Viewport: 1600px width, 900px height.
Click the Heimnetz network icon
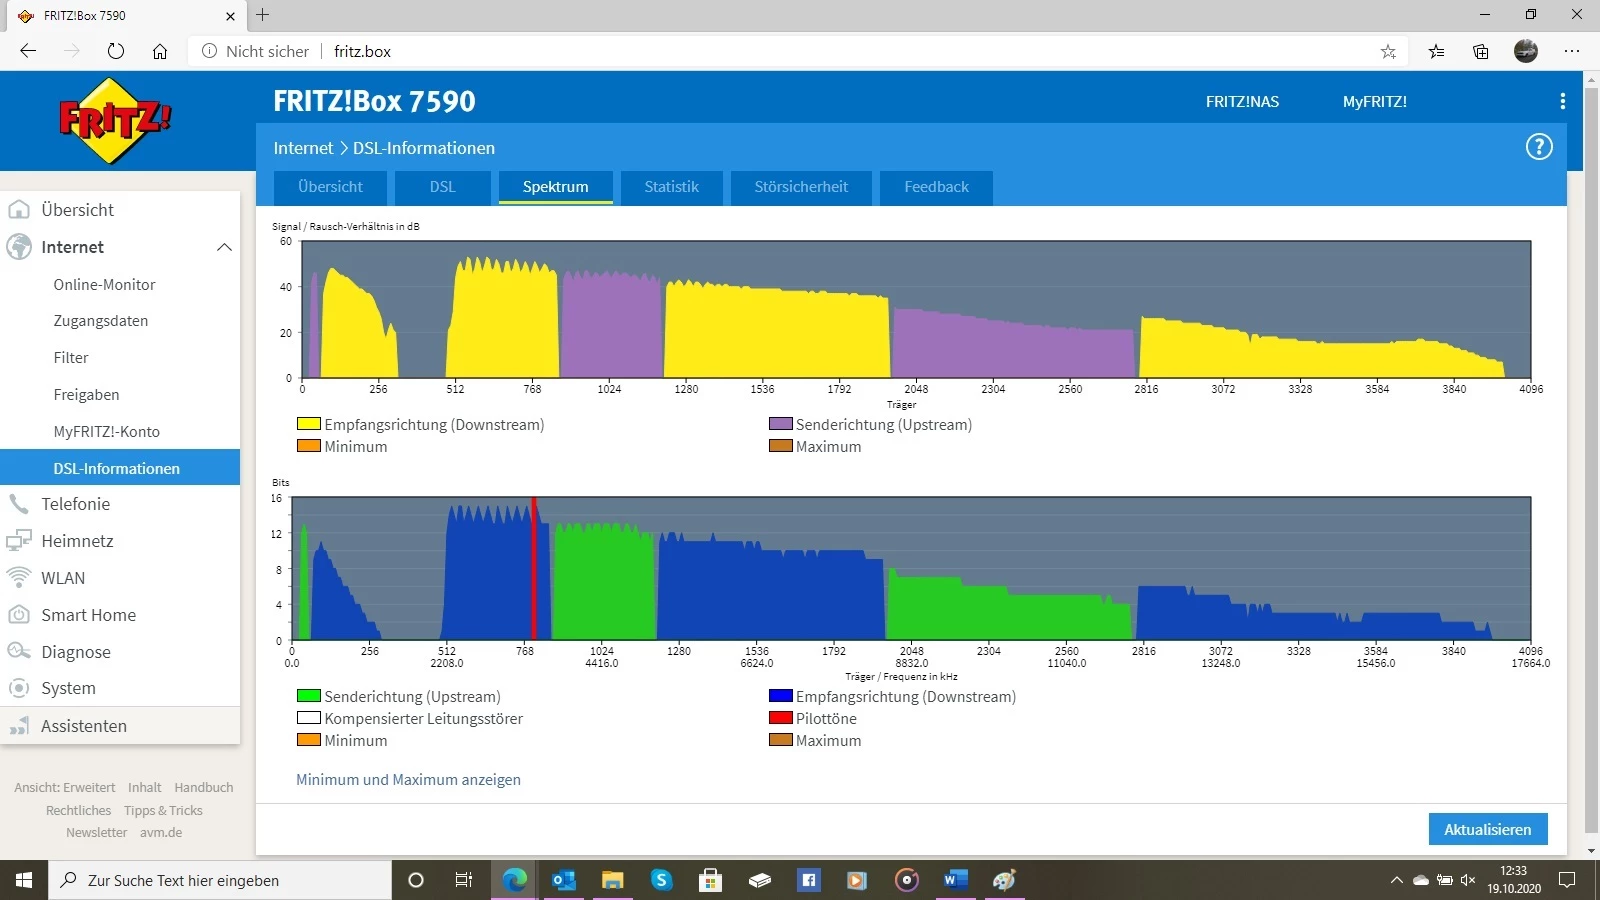point(19,541)
